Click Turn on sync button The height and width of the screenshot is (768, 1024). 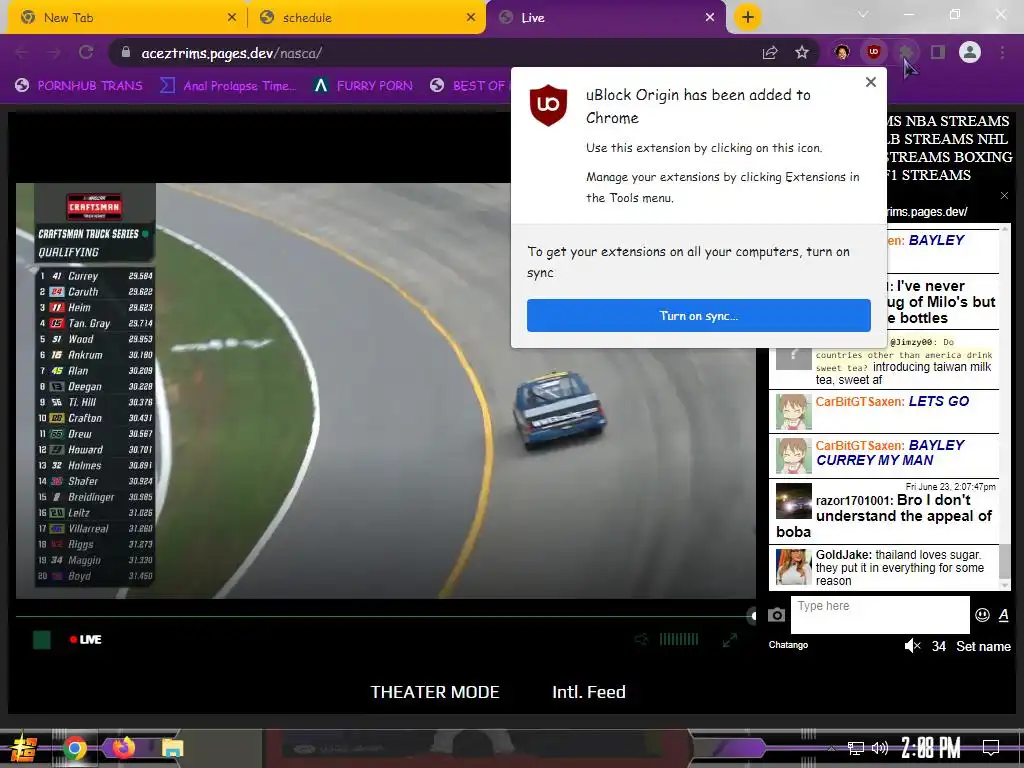[699, 315]
